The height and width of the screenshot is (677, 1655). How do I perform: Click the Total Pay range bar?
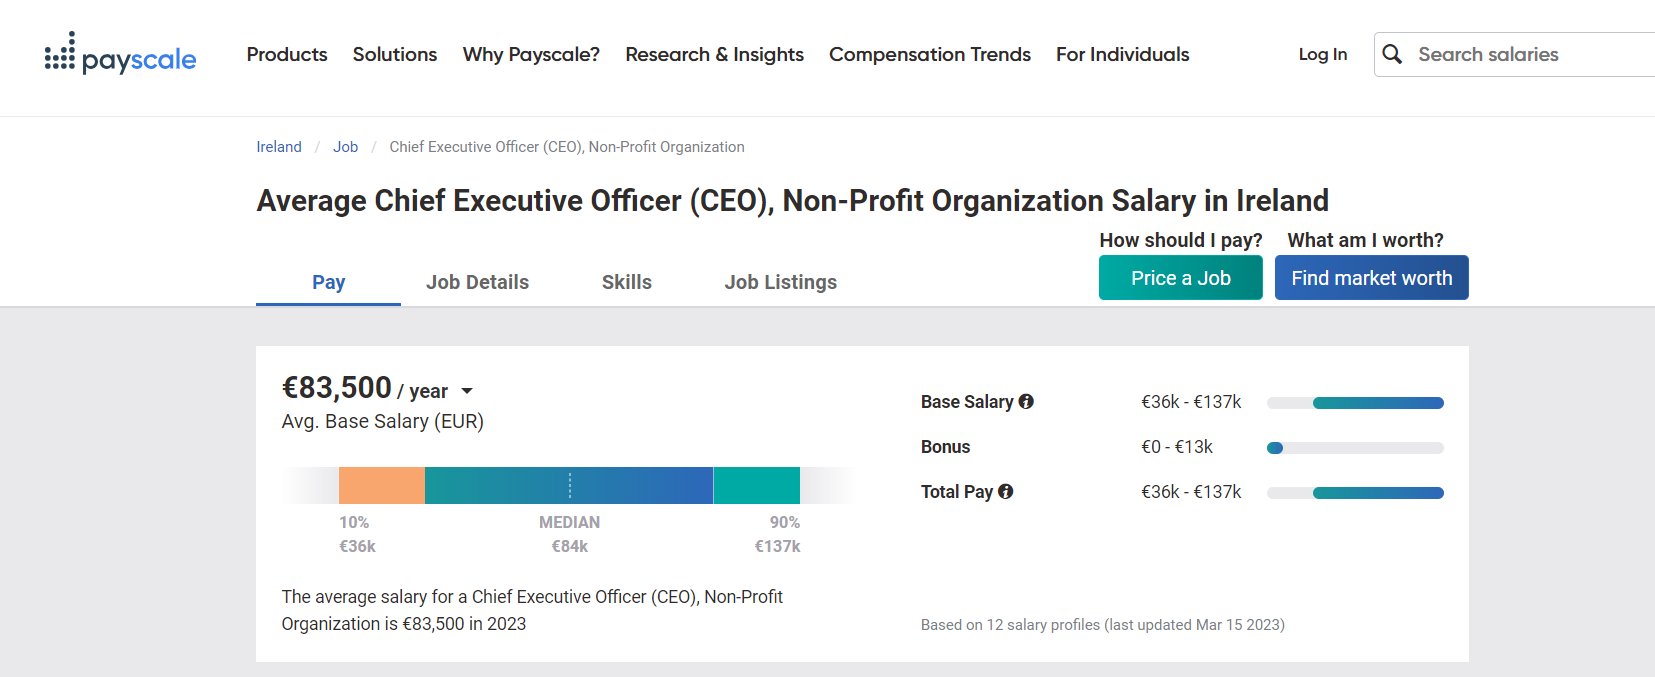coord(1355,493)
